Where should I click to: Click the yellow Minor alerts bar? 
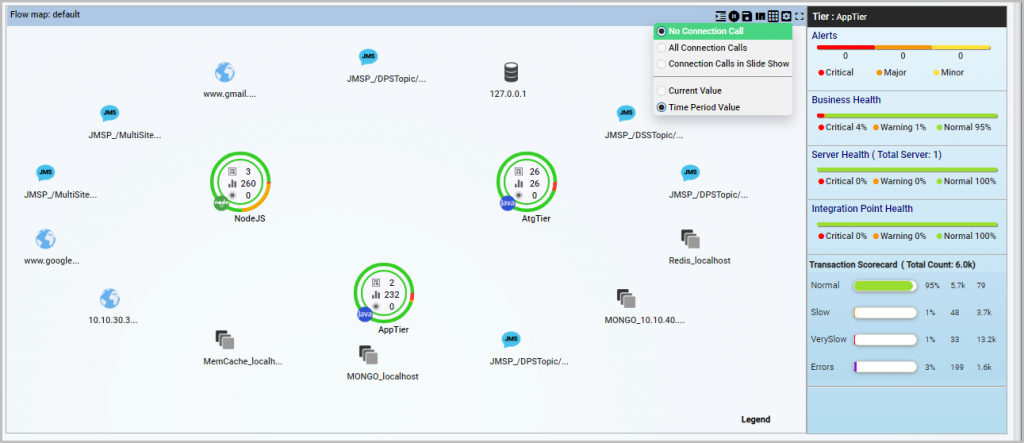961,47
